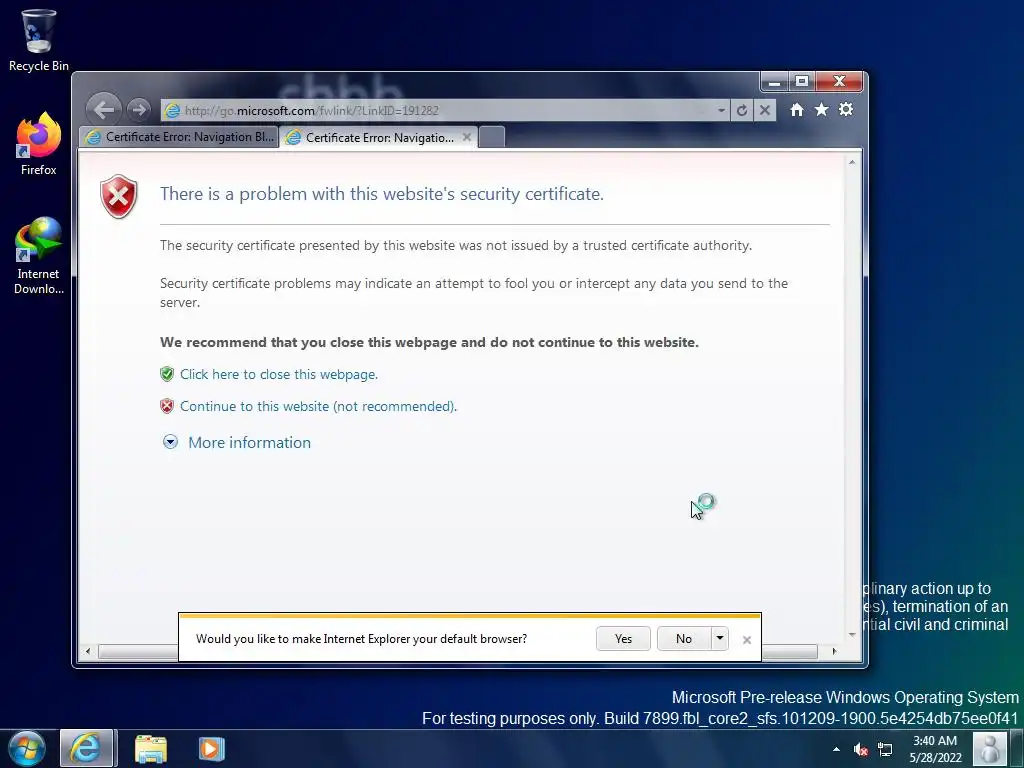Click No in default browser prompt

coord(684,639)
